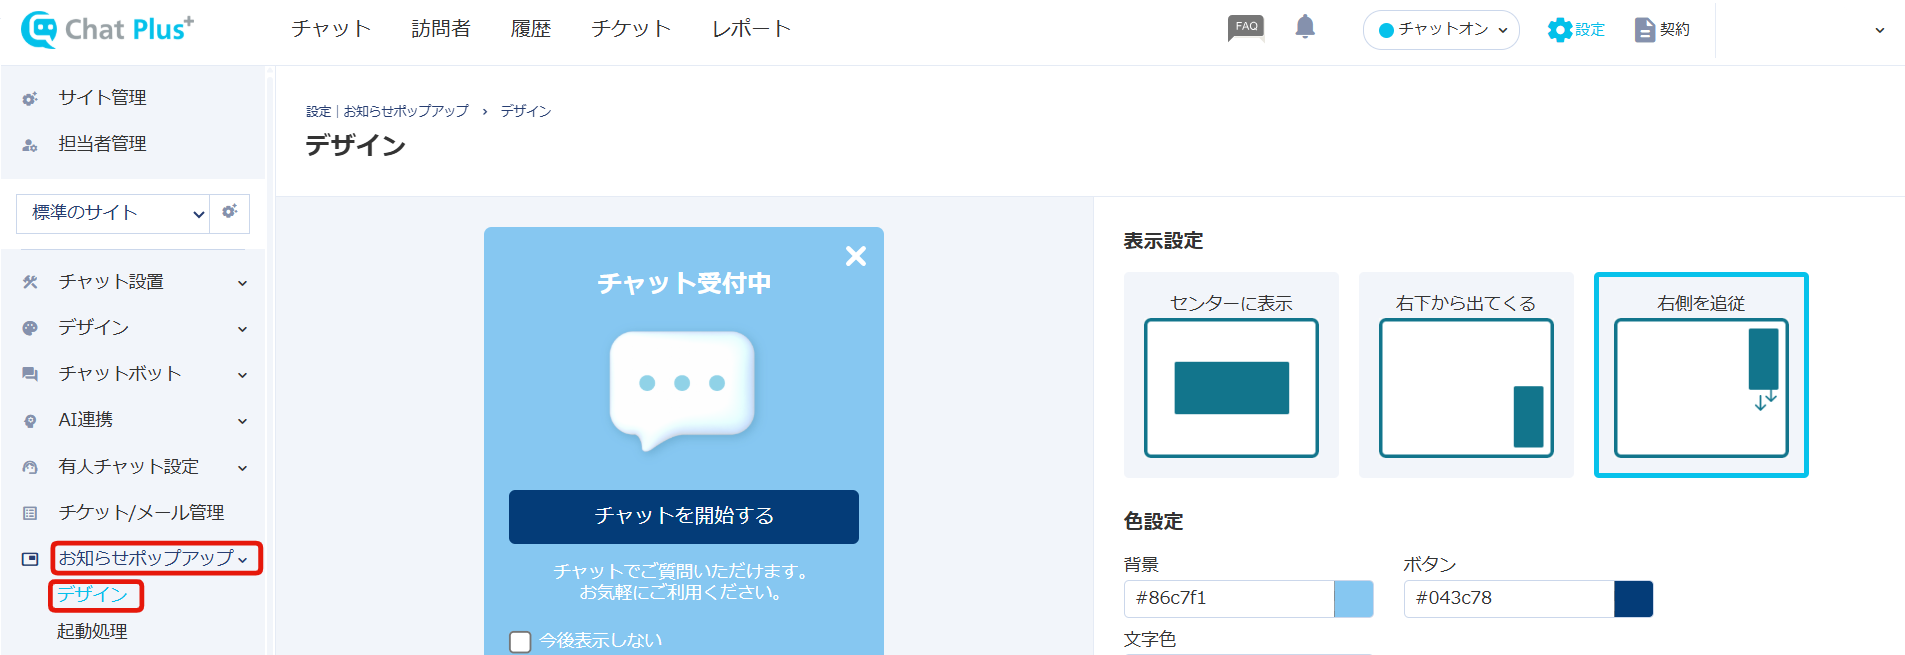Pick the 背景 color swatch
This screenshot has height=655, width=1905.
[1354, 599]
